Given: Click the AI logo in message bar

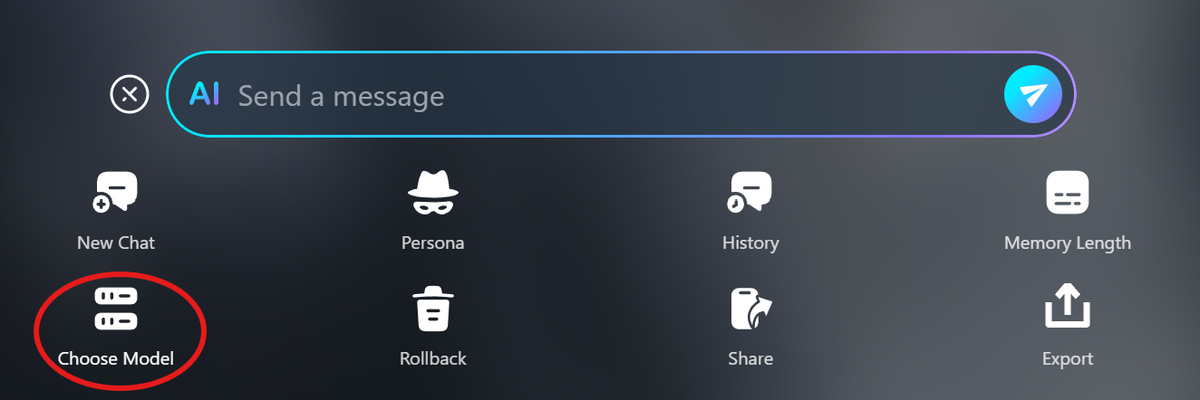Looking at the screenshot, I should point(205,95).
